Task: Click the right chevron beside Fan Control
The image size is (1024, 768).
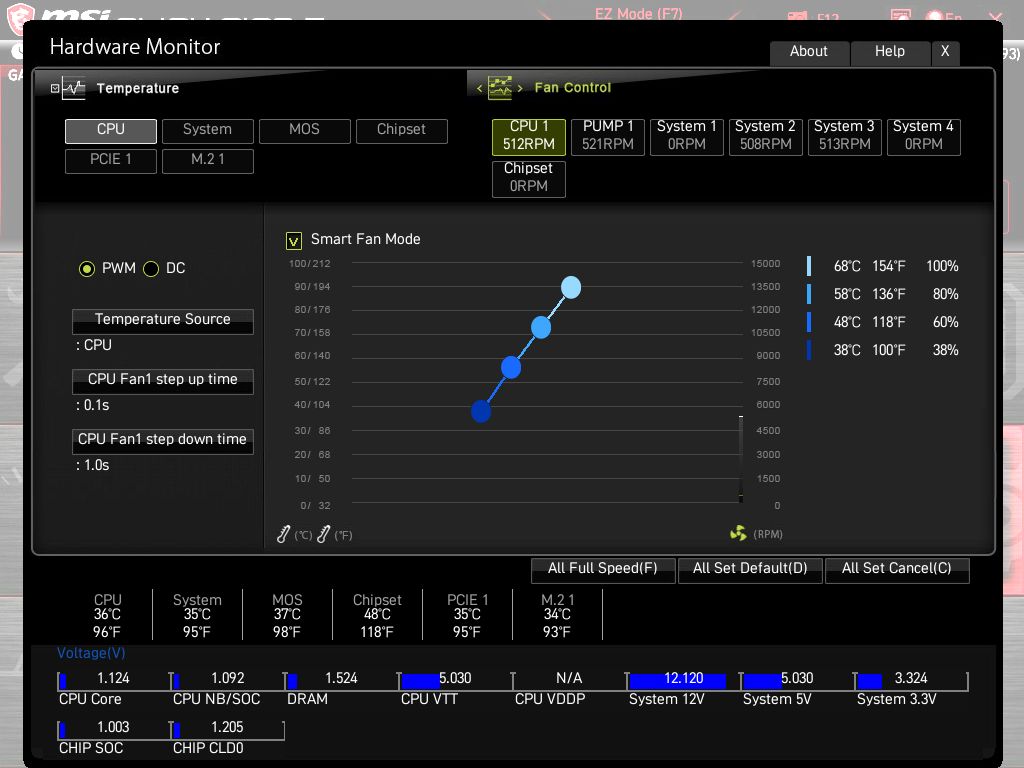Action: pyautogui.click(x=520, y=88)
